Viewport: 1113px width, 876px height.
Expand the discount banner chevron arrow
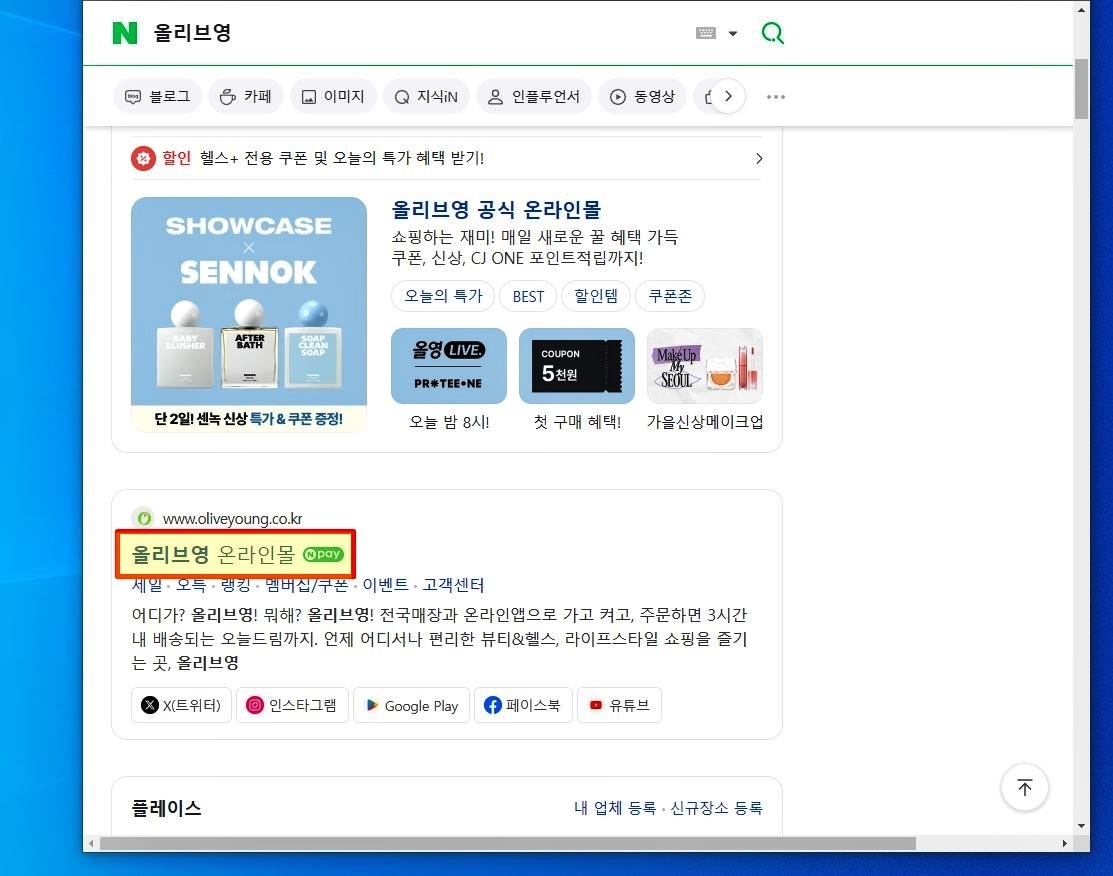click(759, 158)
